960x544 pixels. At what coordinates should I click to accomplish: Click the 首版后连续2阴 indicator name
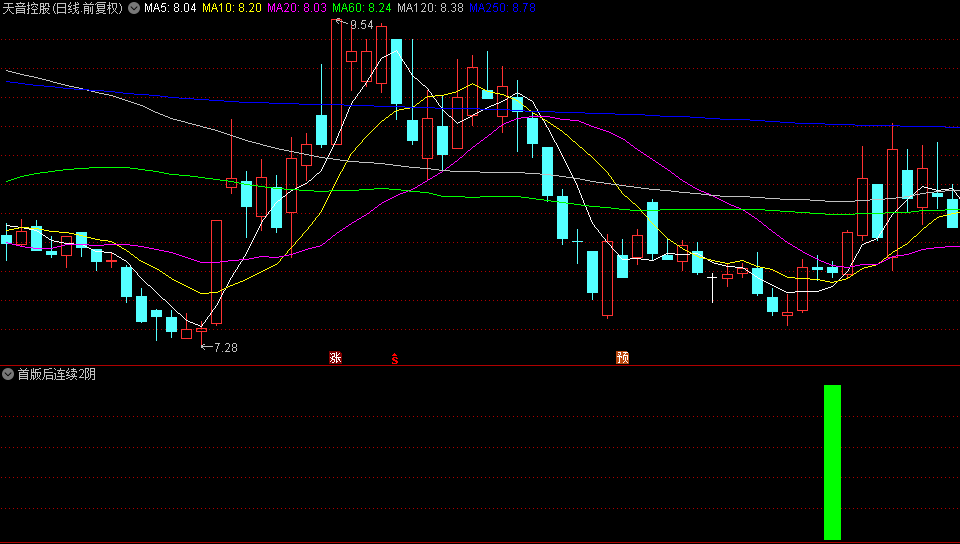tap(56, 374)
